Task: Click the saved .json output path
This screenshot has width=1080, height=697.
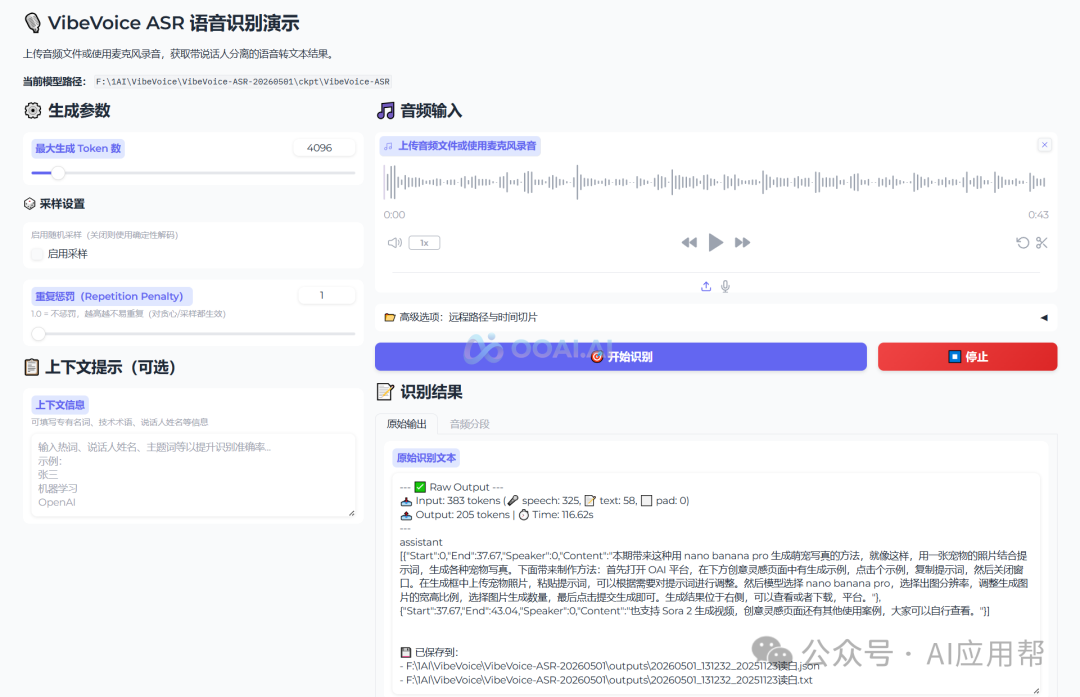Action: (x=609, y=666)
